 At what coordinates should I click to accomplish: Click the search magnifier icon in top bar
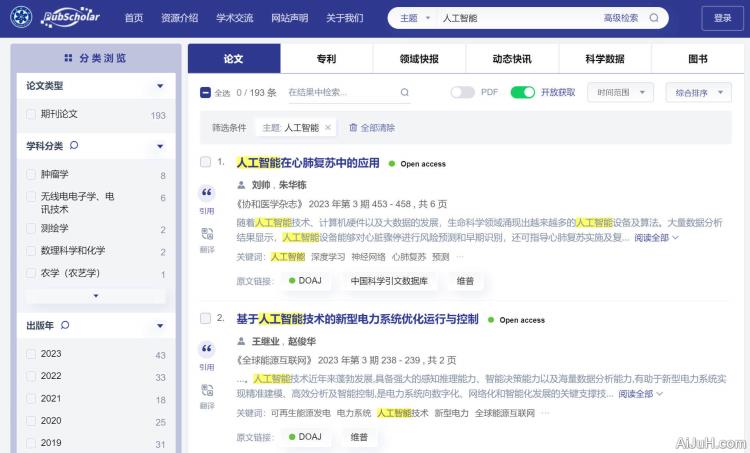654,18
